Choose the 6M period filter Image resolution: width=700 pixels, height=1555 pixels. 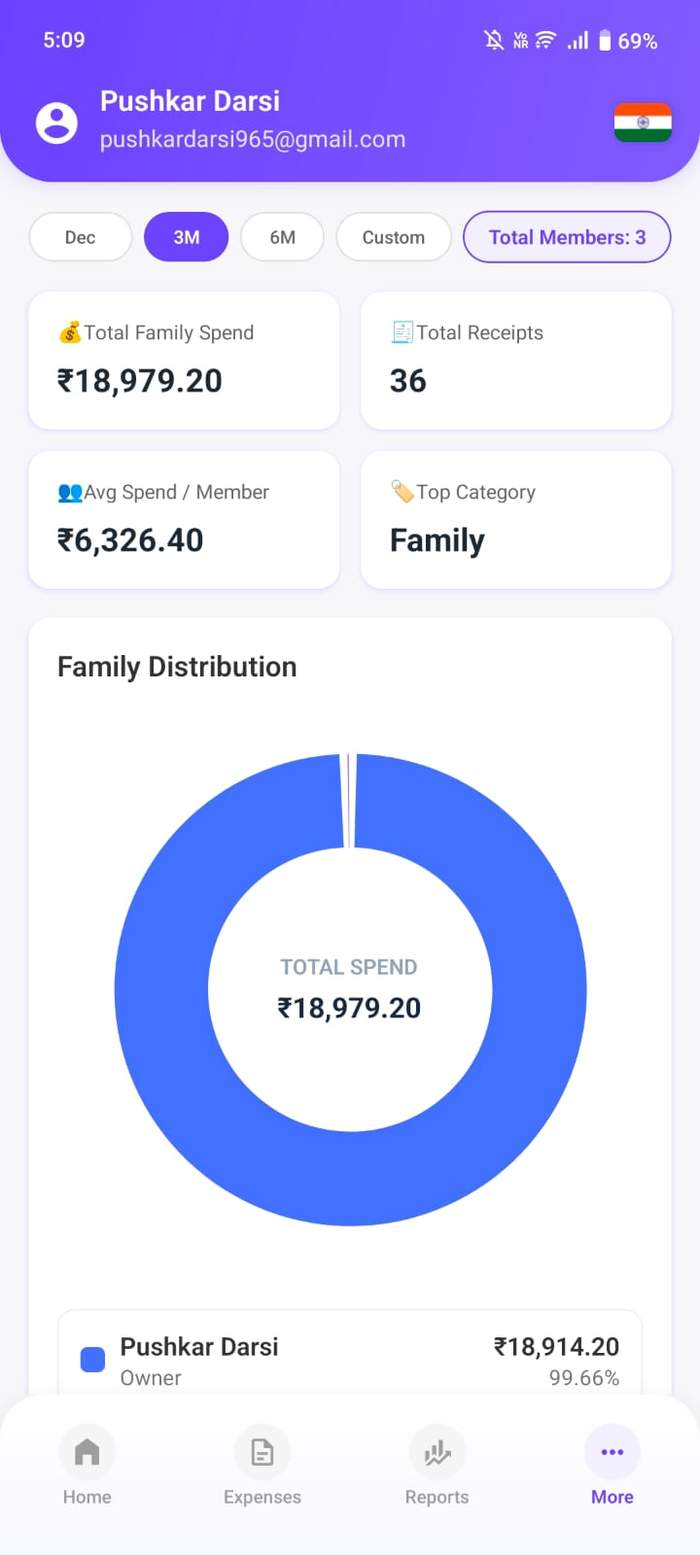[x=282, y=237]
